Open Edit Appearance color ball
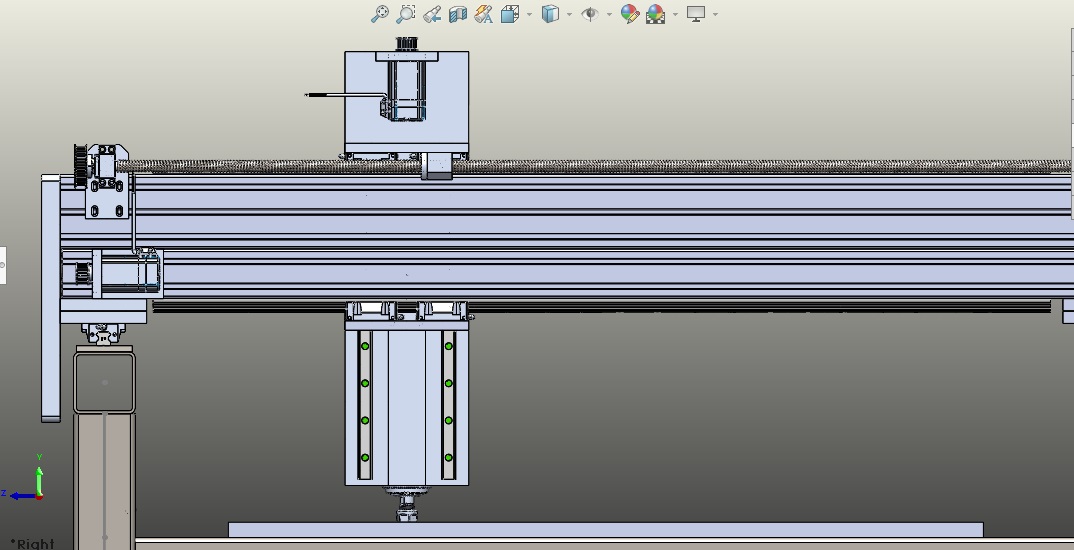 point(629,14)
